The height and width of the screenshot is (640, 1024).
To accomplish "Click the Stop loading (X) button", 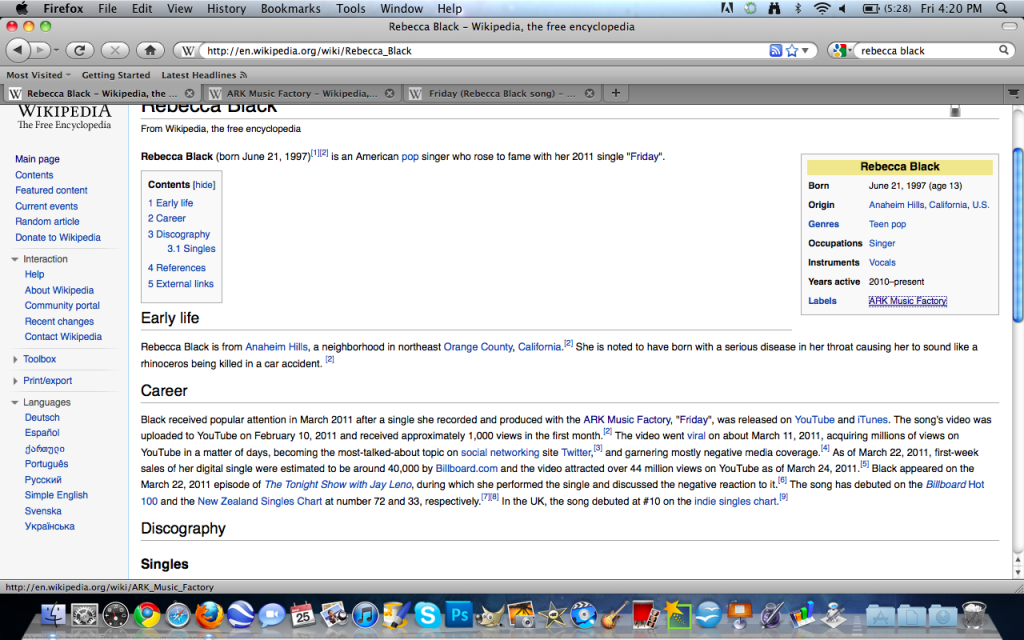I will [x=115, y=50].
